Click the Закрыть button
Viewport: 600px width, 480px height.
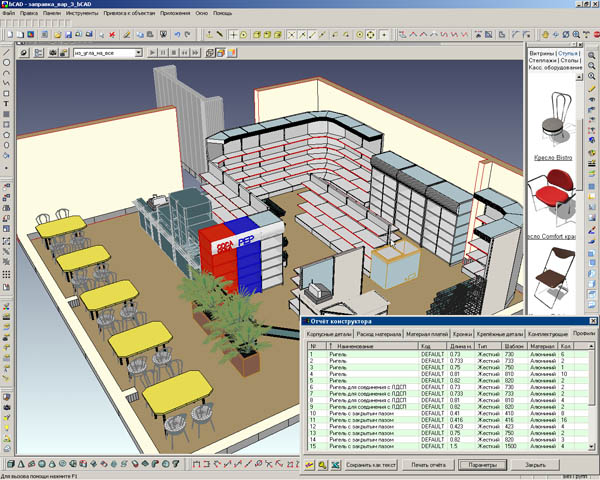coord(535,465)
